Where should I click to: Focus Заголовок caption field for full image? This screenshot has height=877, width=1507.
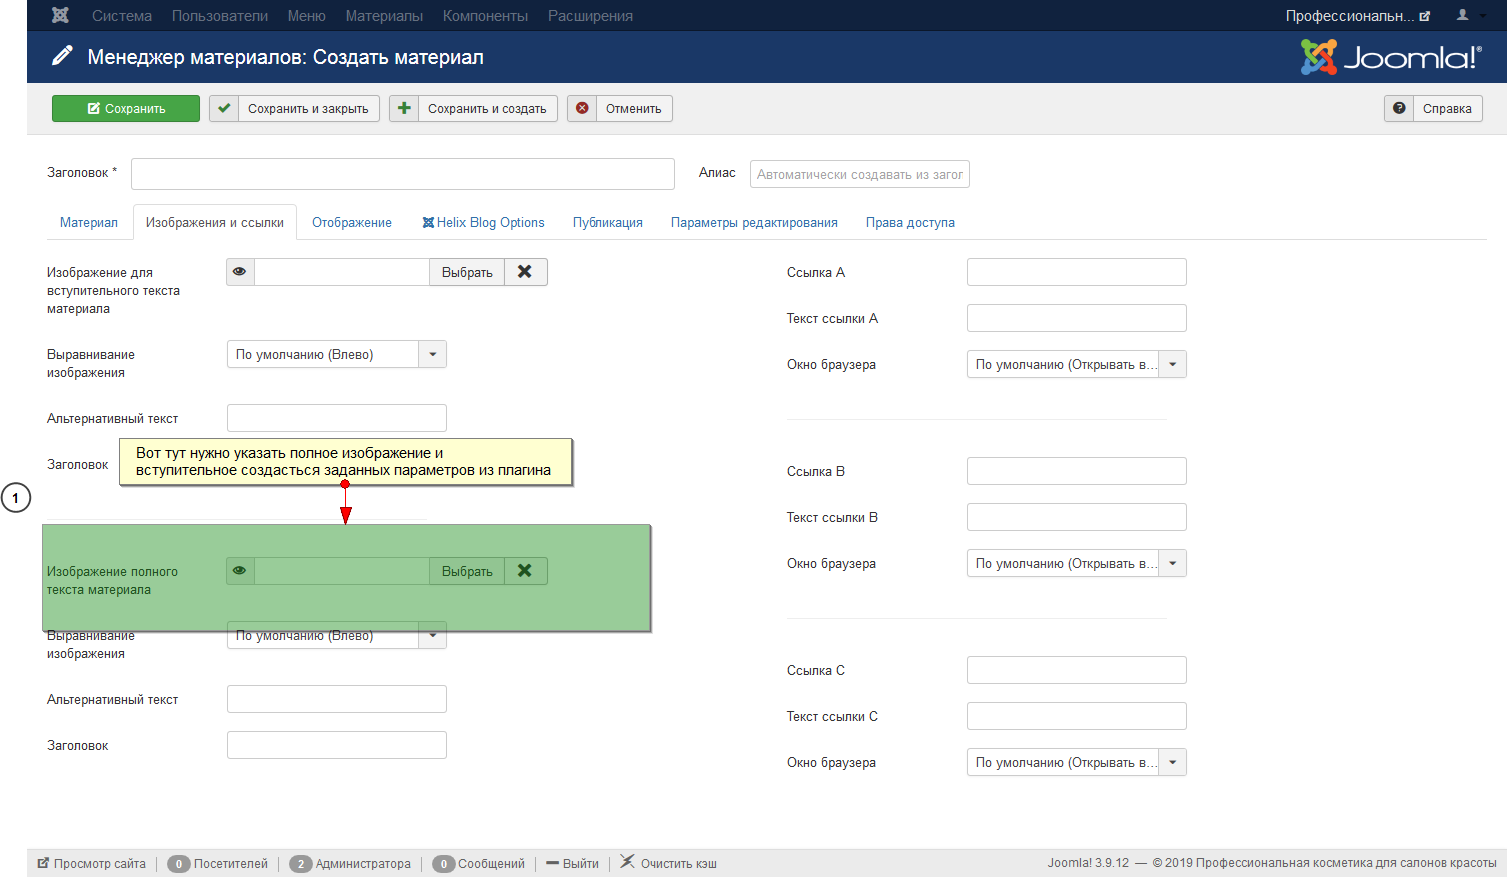[337, 745]
